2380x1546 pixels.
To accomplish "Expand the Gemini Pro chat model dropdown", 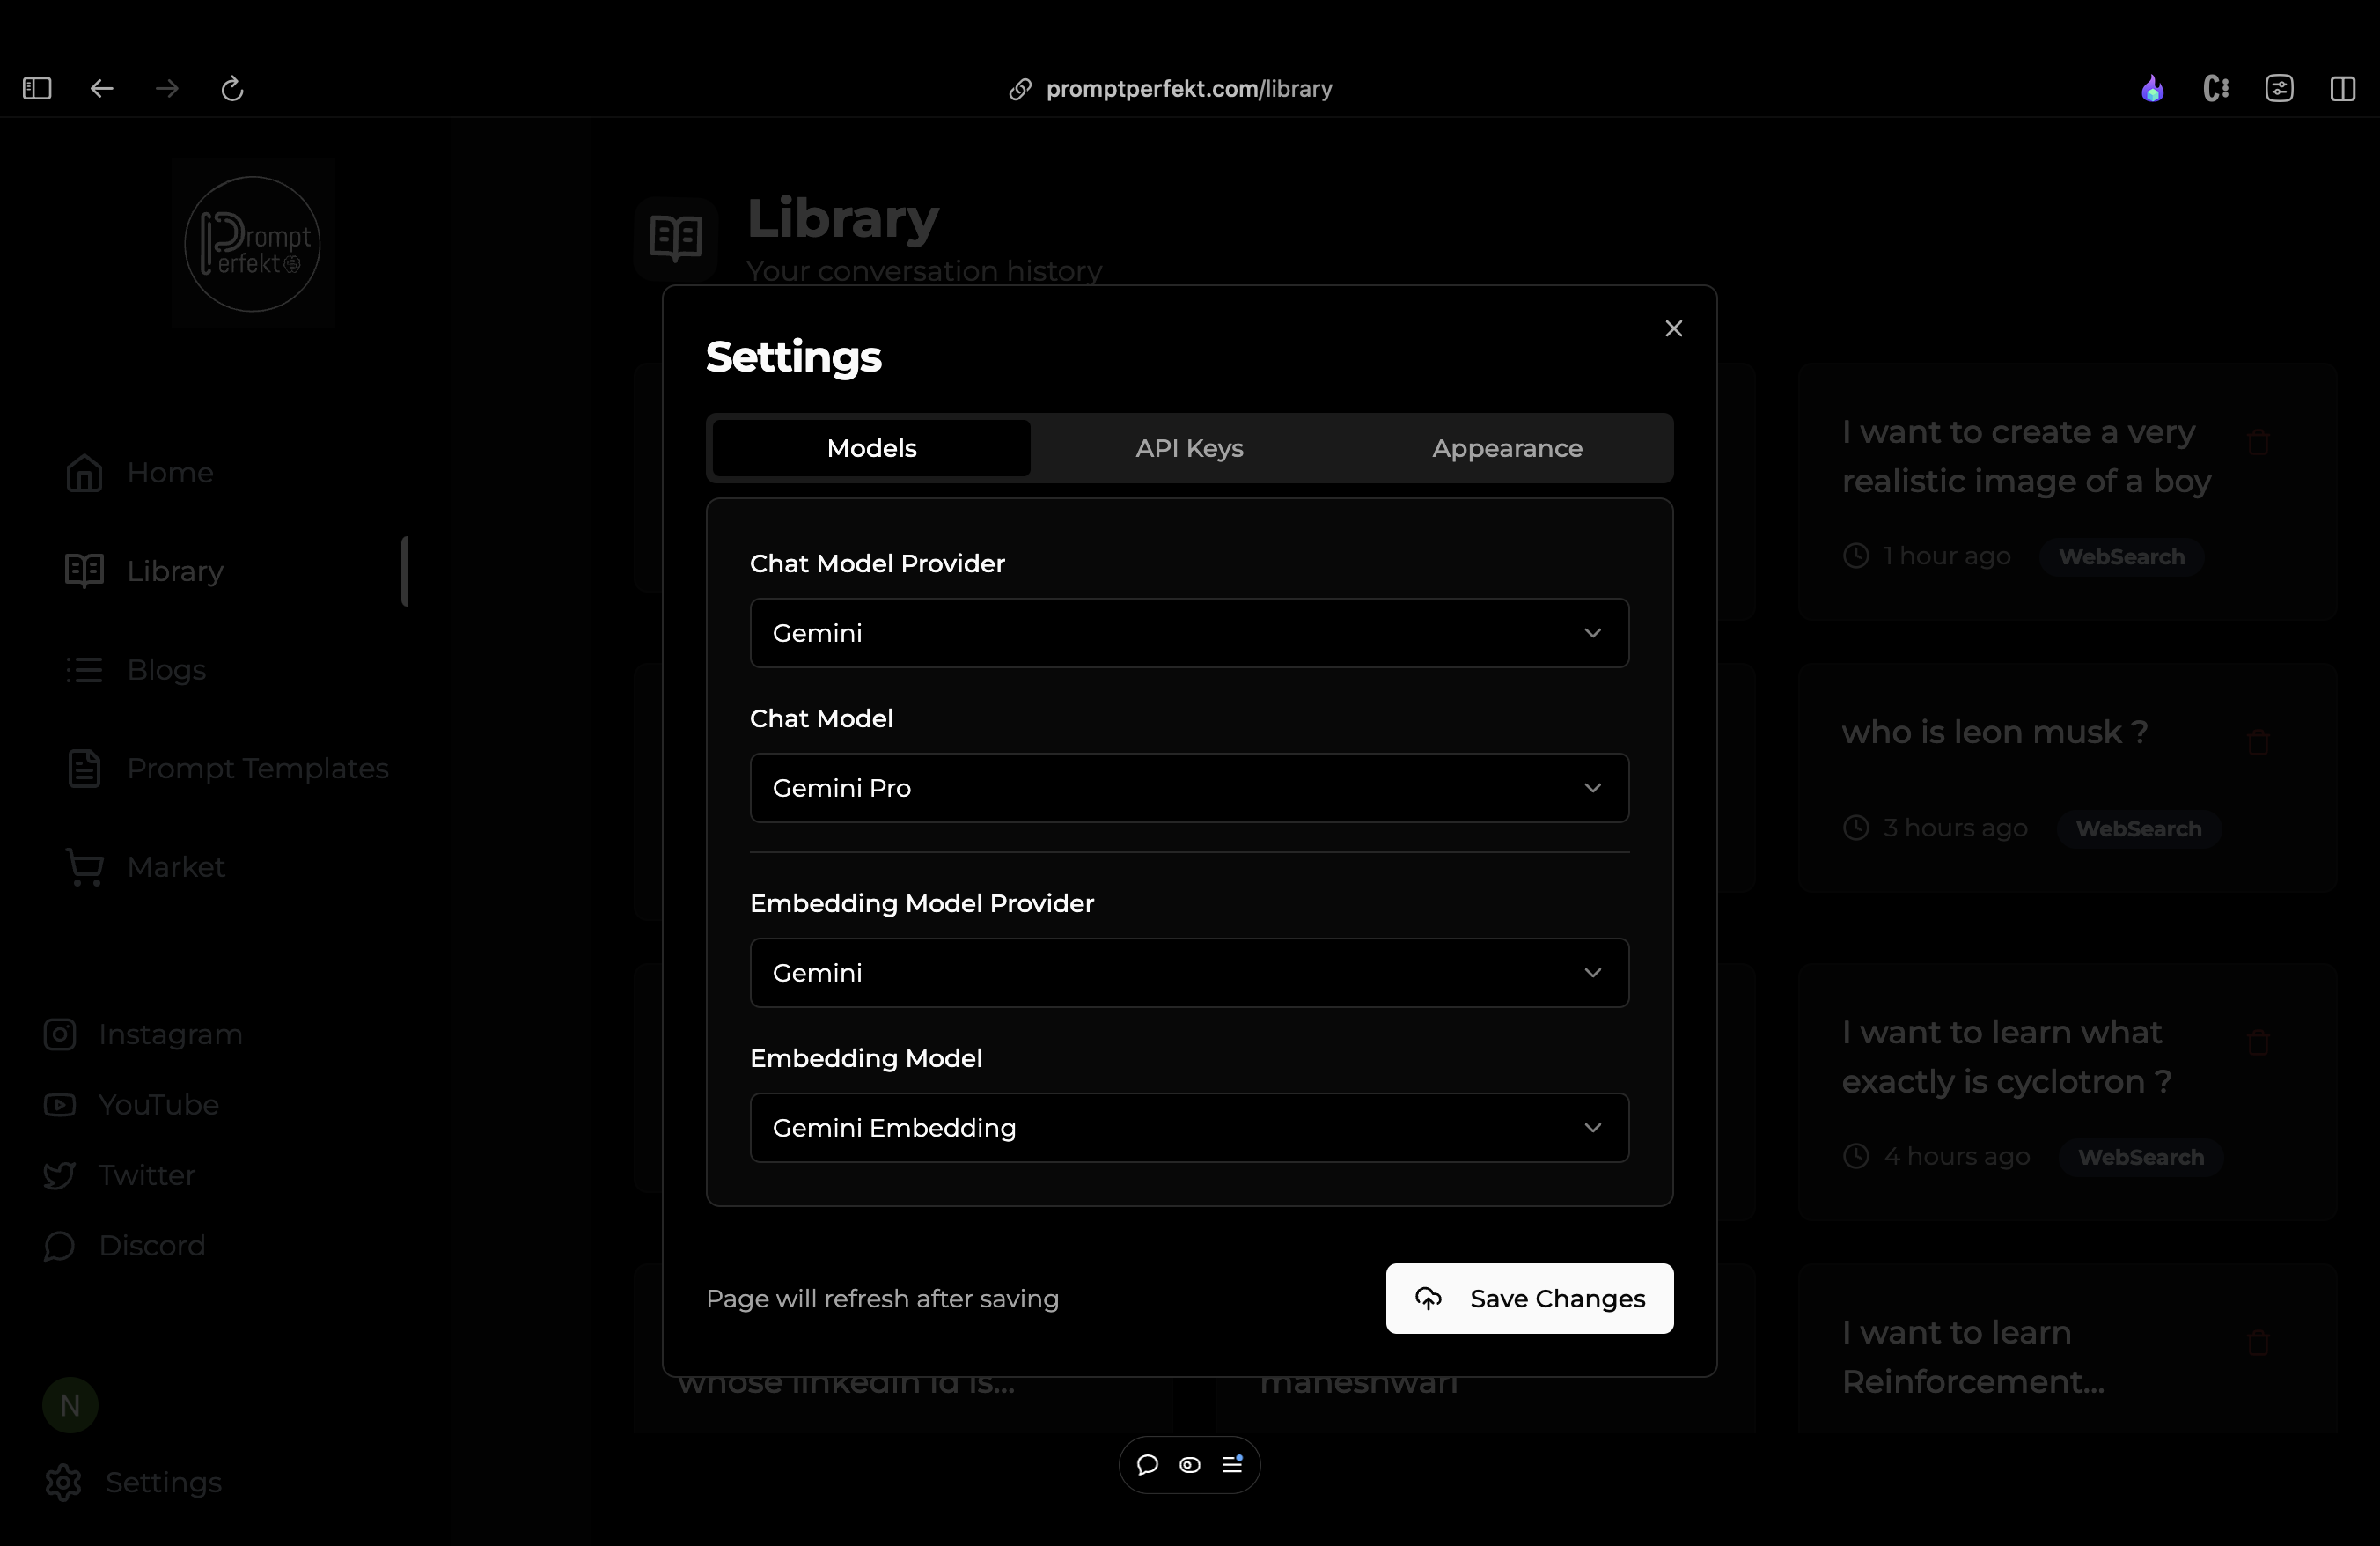I will pyautogui.click(x=1188, y=787).
